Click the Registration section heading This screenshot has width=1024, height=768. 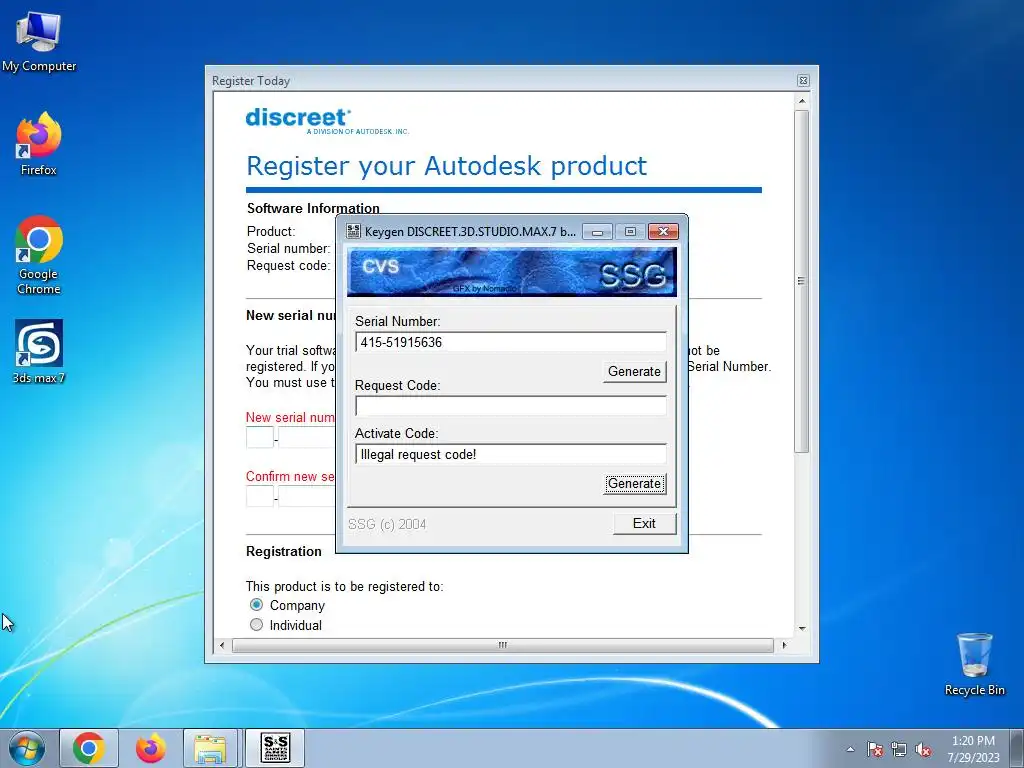point(283,551)
